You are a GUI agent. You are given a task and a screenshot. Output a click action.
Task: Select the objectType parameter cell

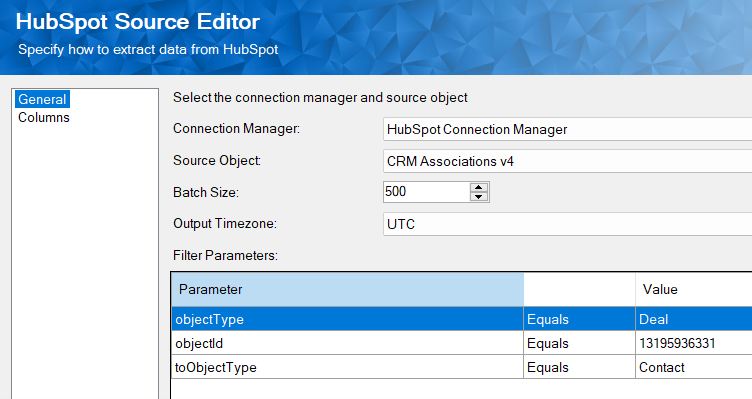click(x=347, y=319)
